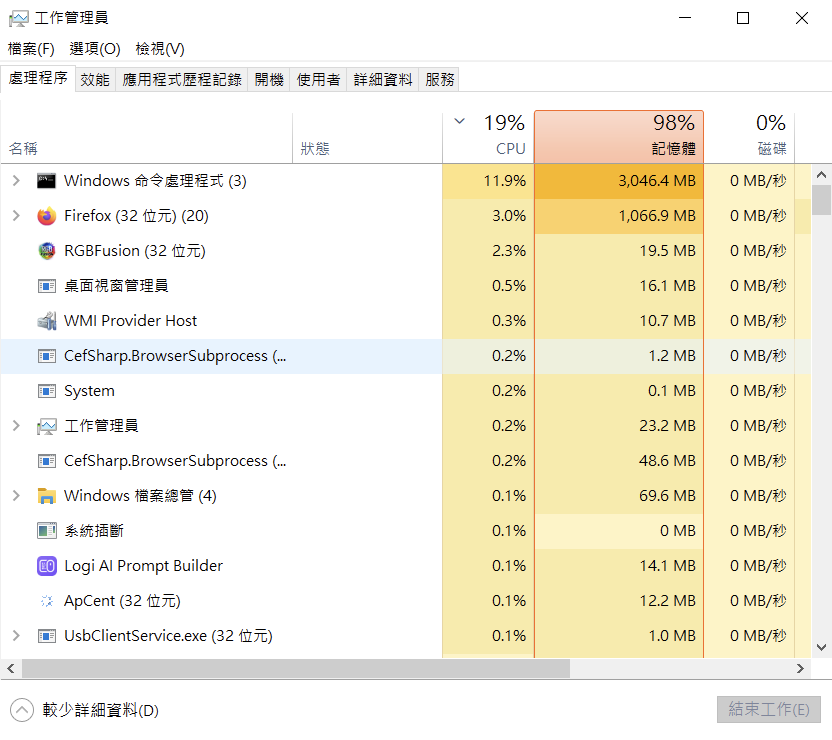The height and width of the screenshot is (740, 832).
Task: Select the ApCent (32 位元) row name
Action: 123,601
